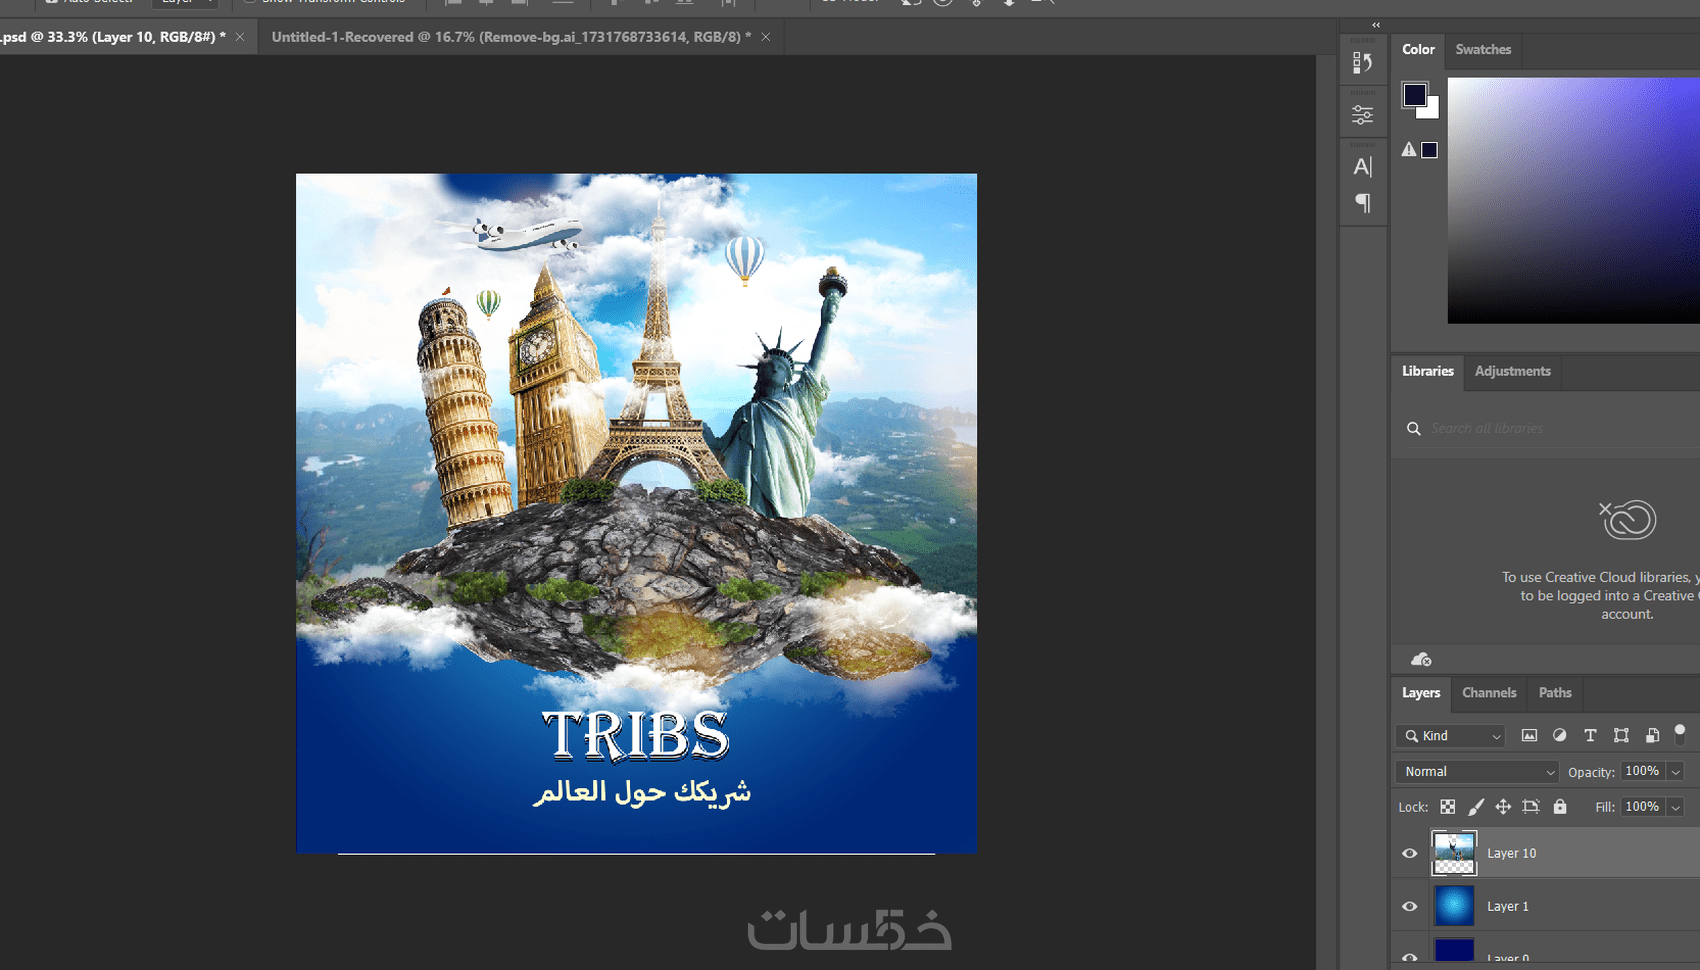This screenshot has height=970, width=1700.
Task: Click the search icon in Libraries
Action: coord(1413,429)
